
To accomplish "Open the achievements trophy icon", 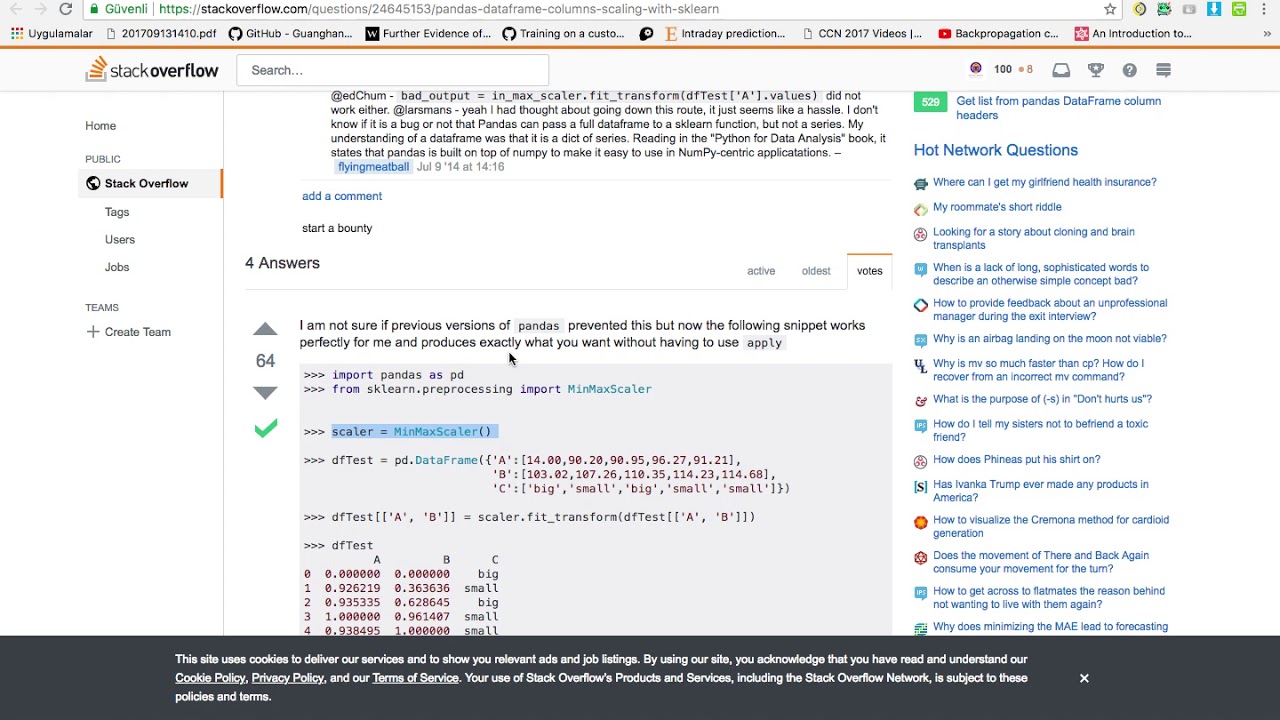I will [1096, 70].
